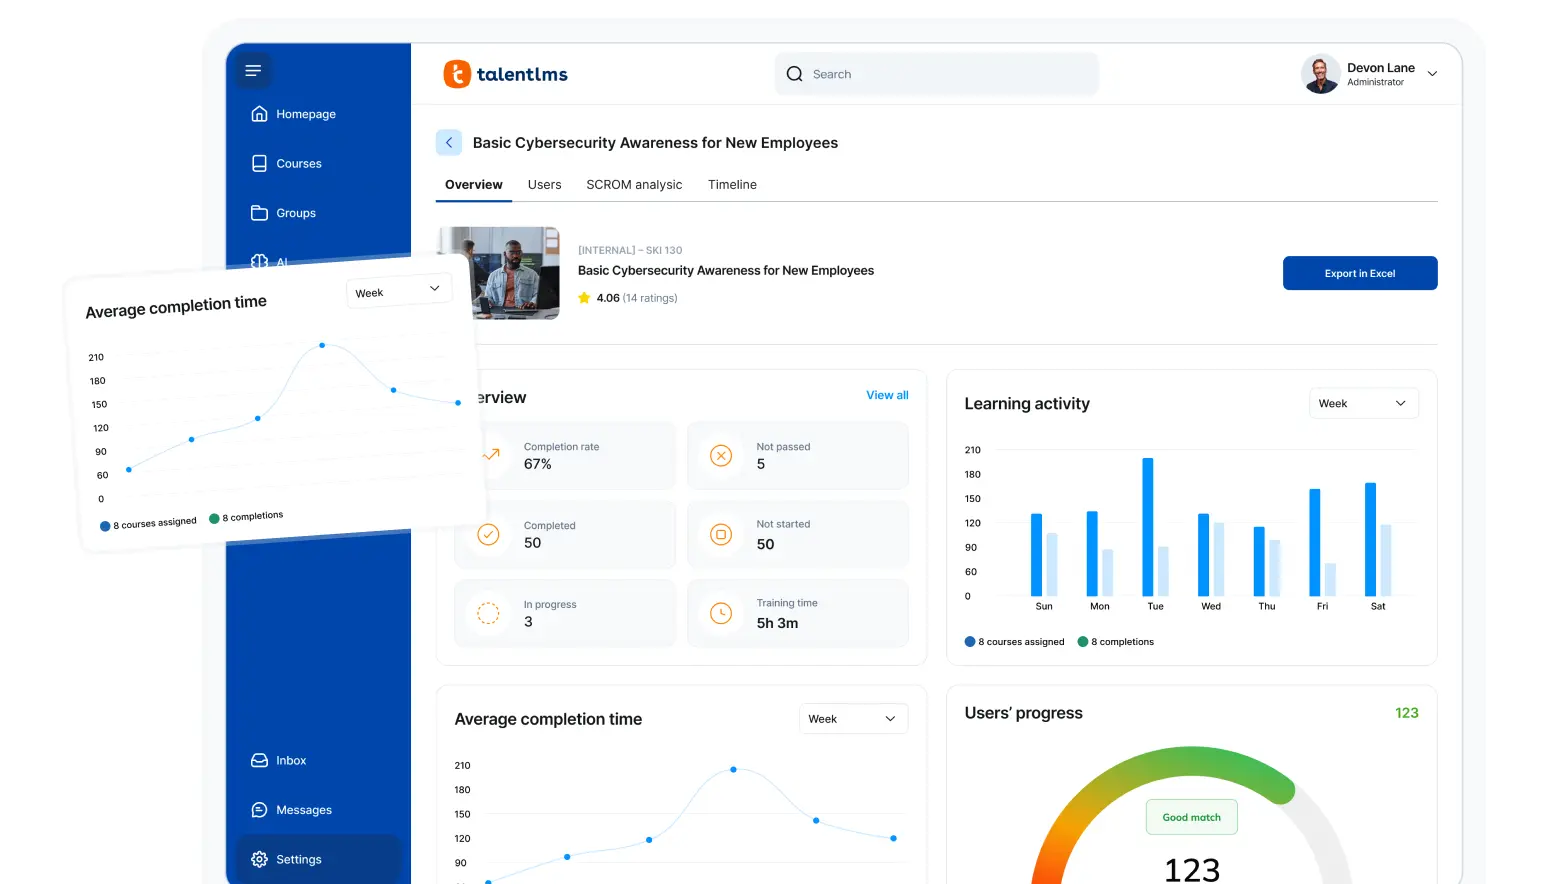Viewport: 1556px width, 884px height.
Task: Open Settings gear icon in sidebar
Action: pos(259,860)
